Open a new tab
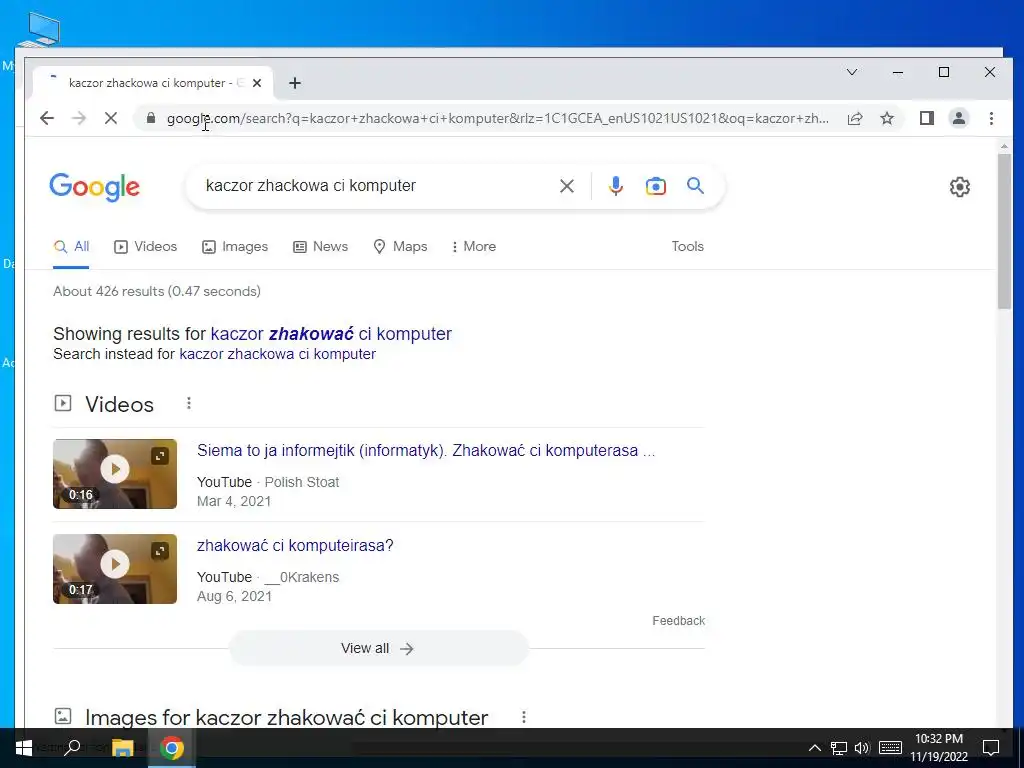Viewport: 1024px width, 768px height. click(295, 83)
